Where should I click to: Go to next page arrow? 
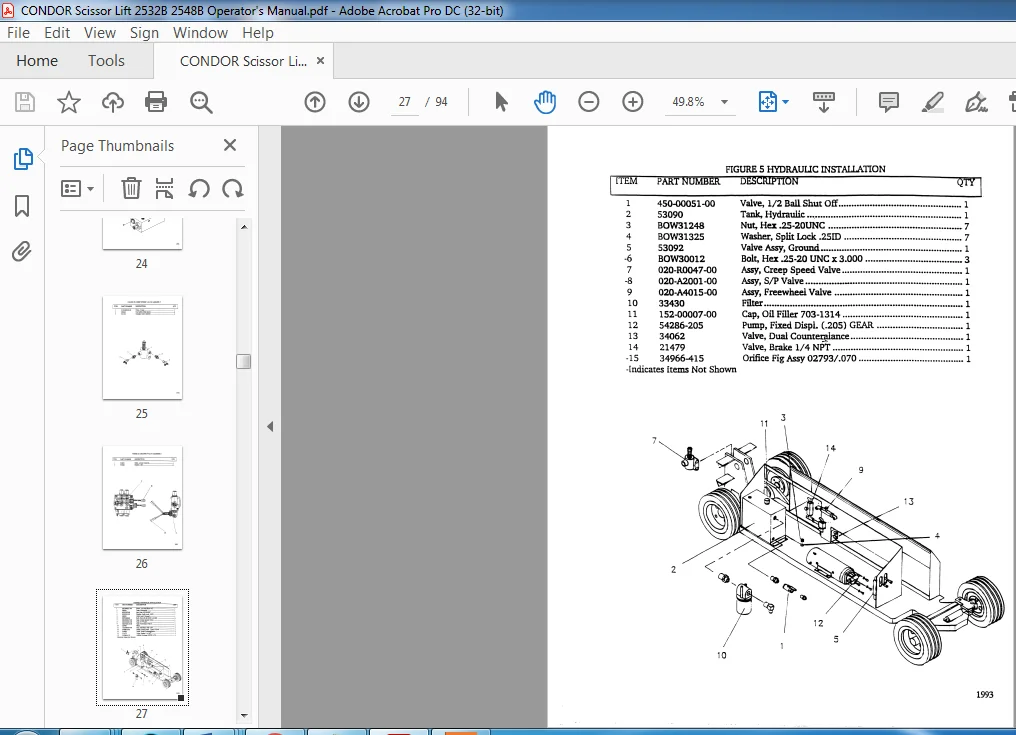(359, 102)
